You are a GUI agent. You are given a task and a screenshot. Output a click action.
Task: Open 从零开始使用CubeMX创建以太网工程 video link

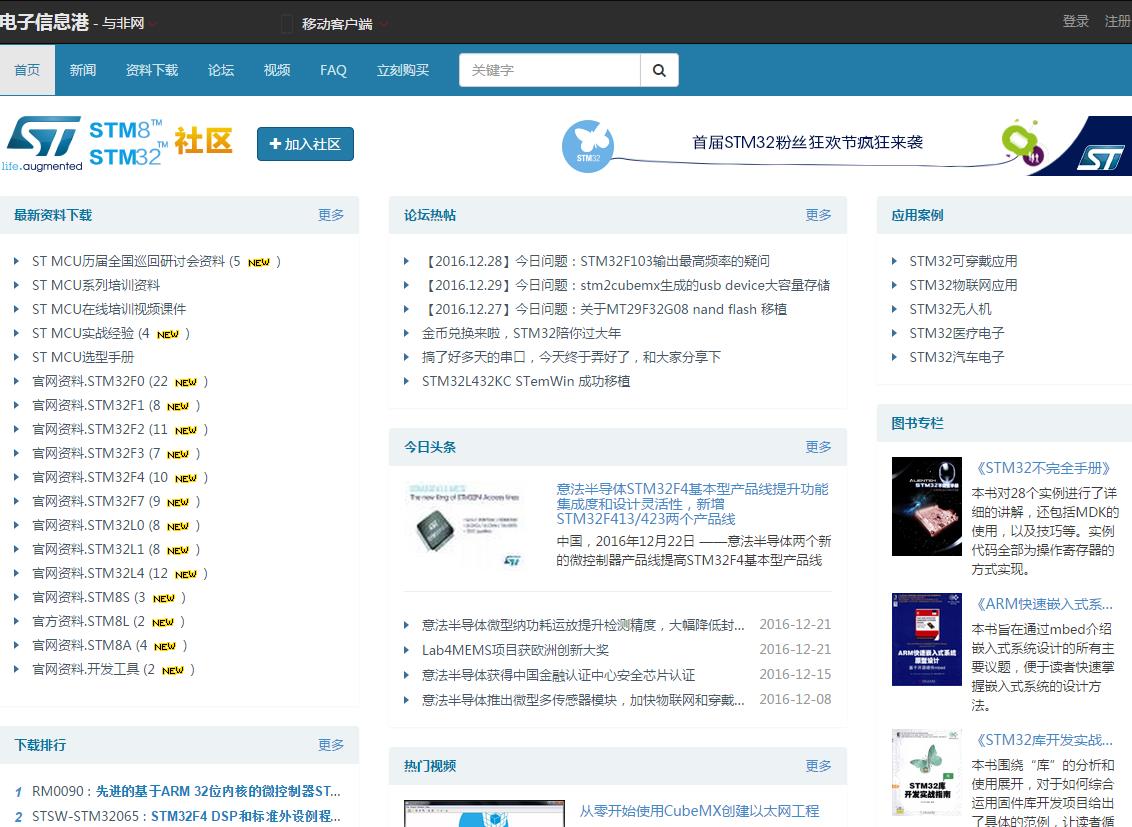tap(700, 811)
